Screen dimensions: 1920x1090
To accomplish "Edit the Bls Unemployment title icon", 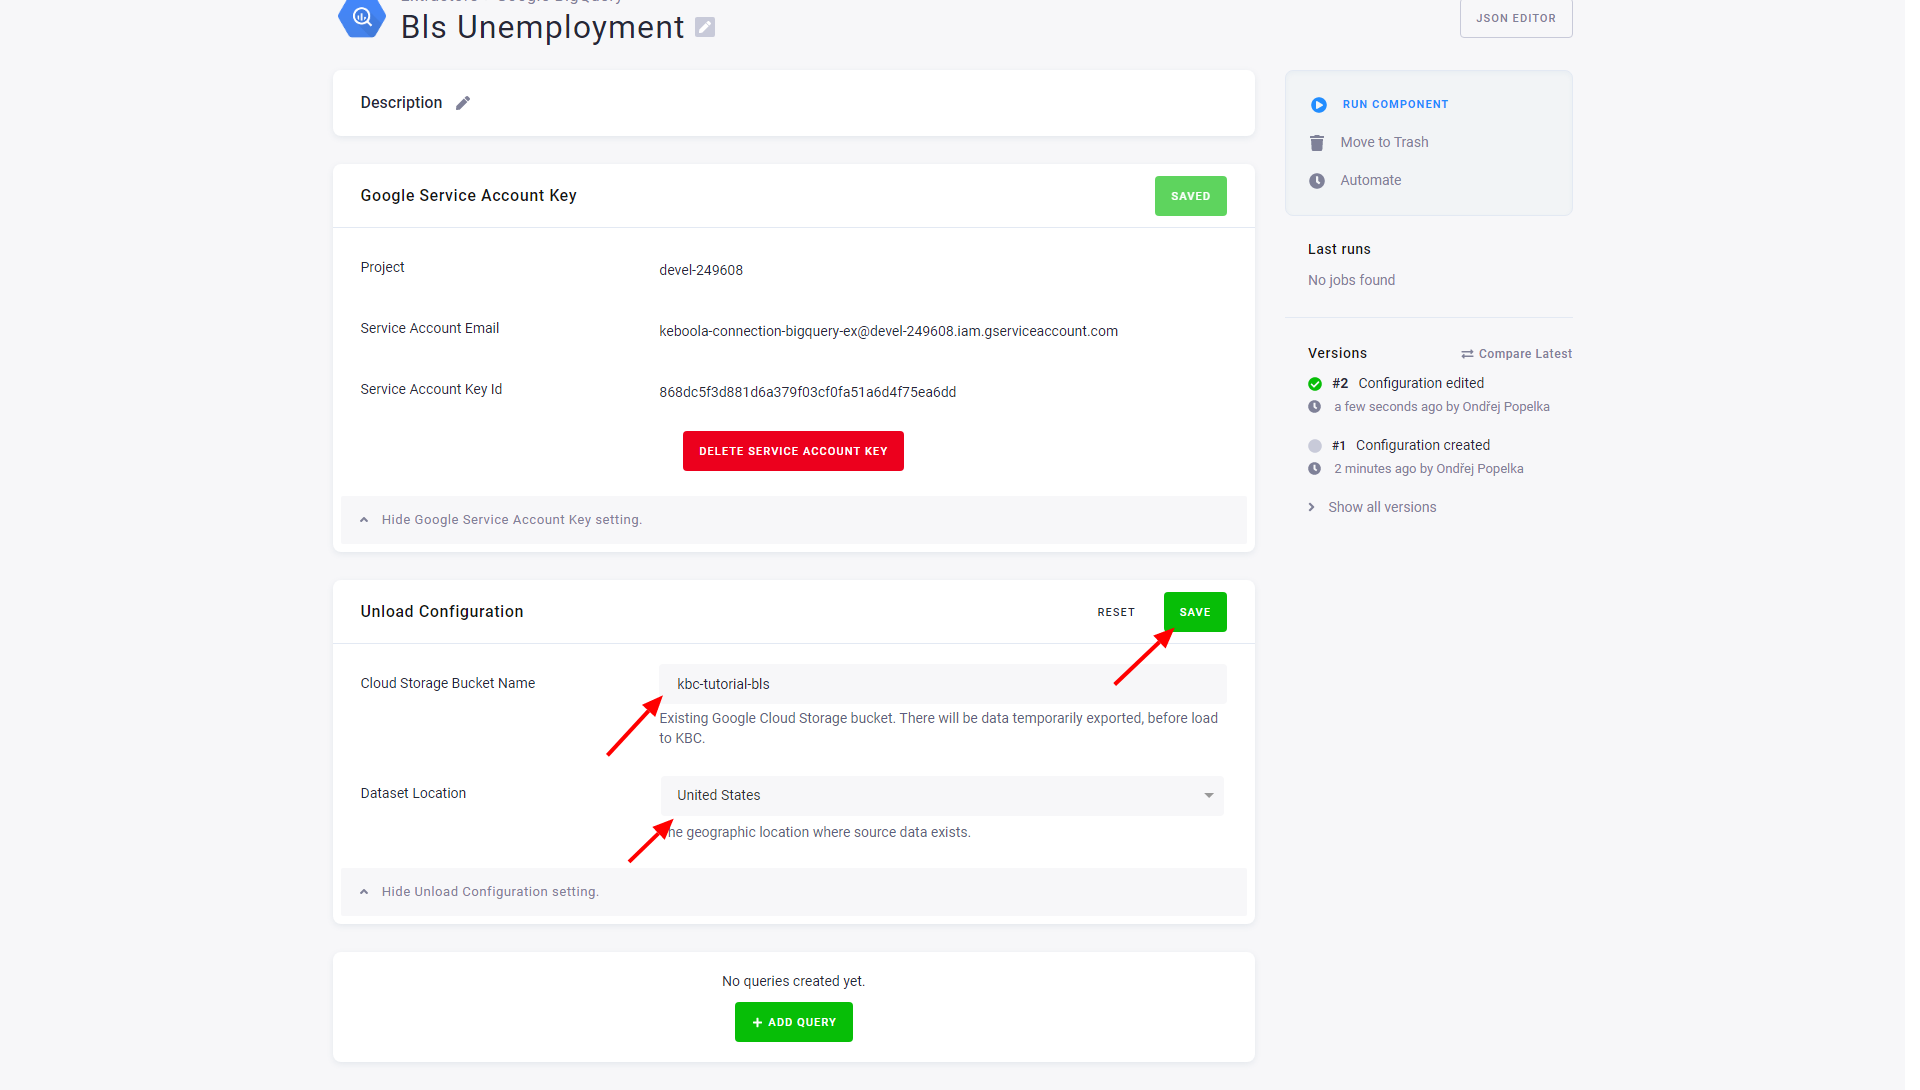I will [x=705, y=27].
